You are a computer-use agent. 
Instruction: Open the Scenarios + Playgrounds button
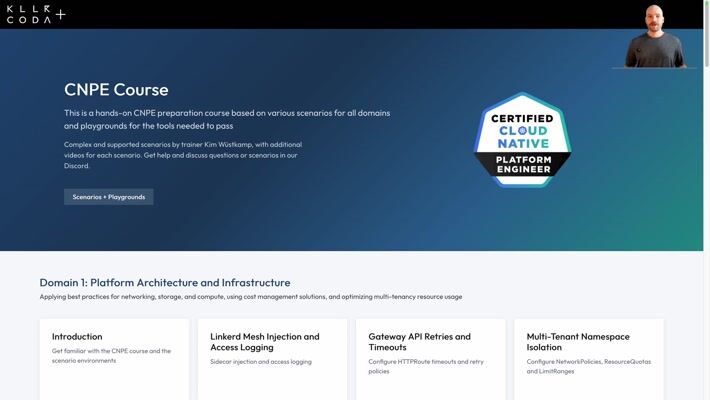(x=109, y=197)
